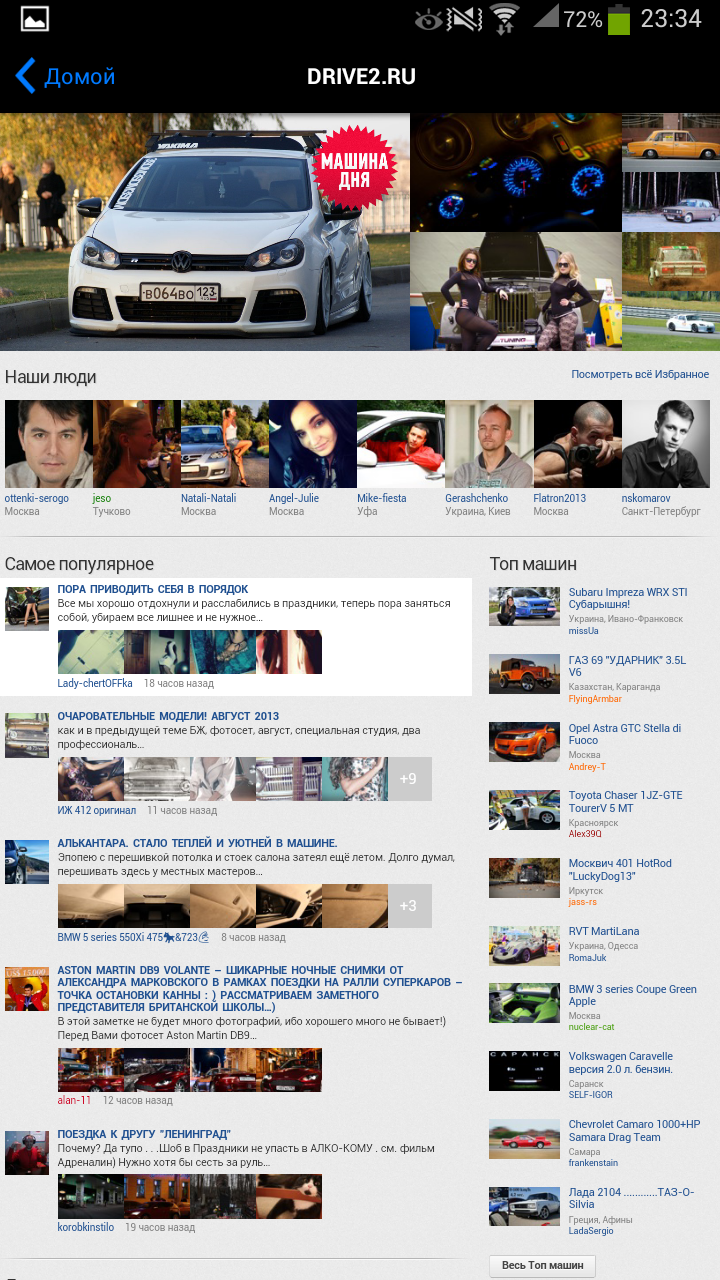
Task: Open the green BMW 3 series thumbnail
Action: [524, 1003]
